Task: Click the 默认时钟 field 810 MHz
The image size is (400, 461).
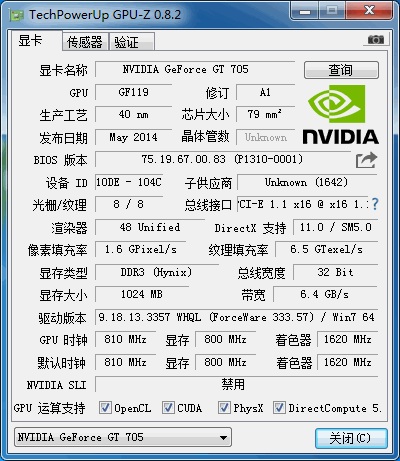Action: click(x=126, y=362)
